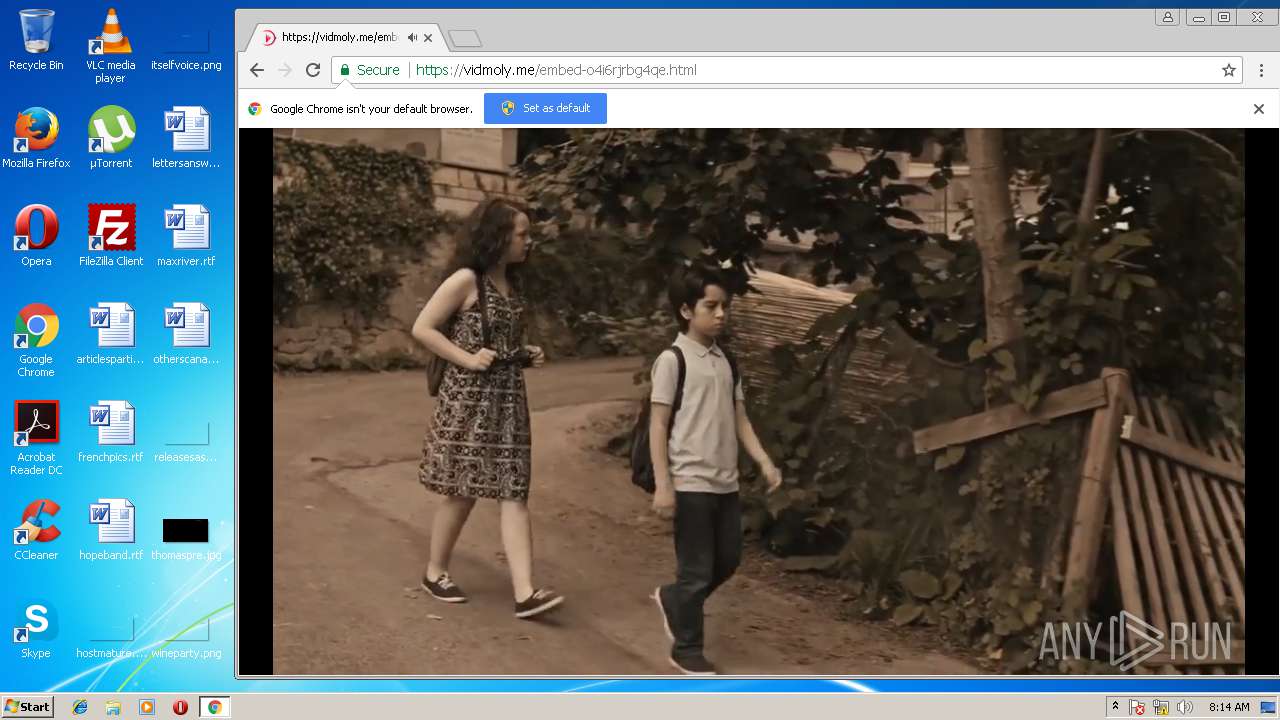1280x720 pixels.
Task: Select the Skype desktop shortcut
Action: pos(36,628)
